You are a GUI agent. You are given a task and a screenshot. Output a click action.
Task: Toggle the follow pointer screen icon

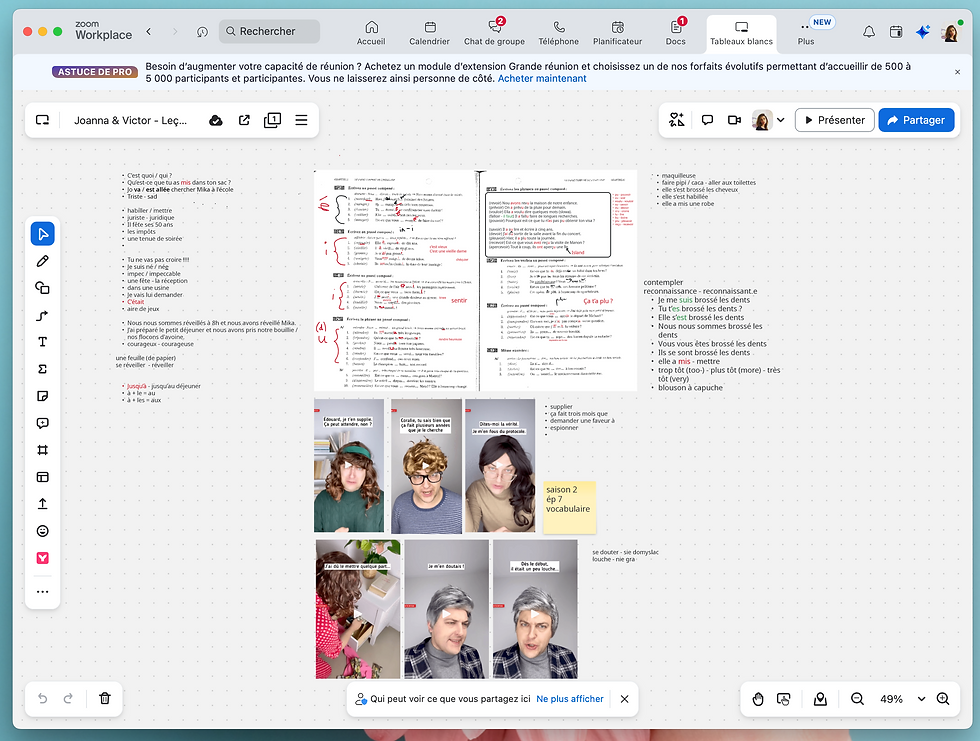pyautogui.click(x=784, y=699)
